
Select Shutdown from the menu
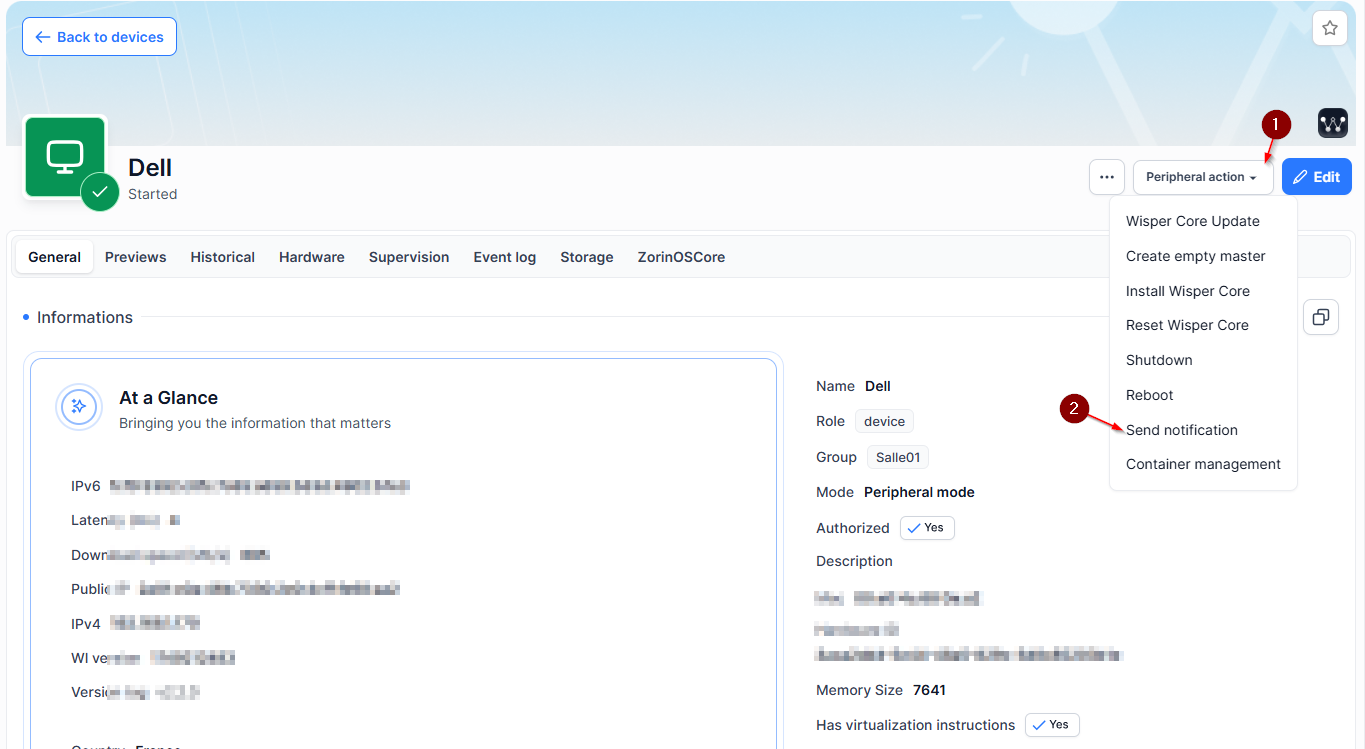(1159, 360)
